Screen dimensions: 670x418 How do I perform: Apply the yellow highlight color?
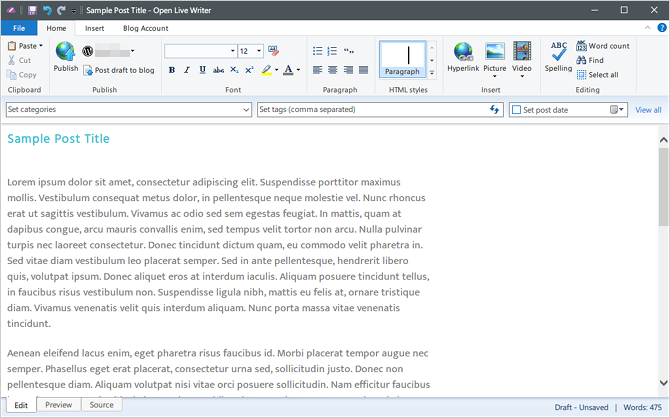267,70
